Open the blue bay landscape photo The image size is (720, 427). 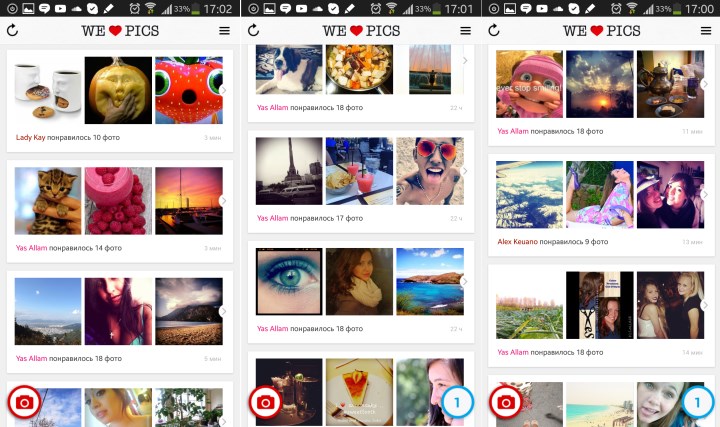pos(430,281)
